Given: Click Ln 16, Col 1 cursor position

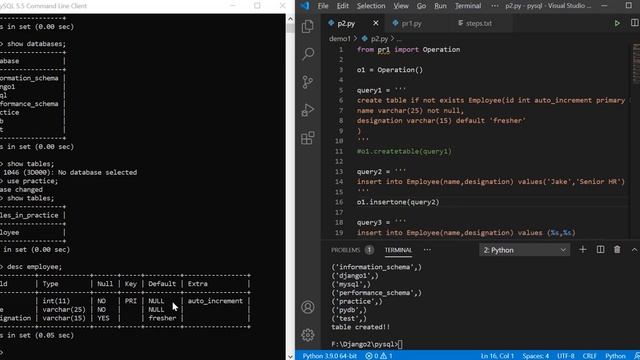Looking at the screenshot, I should [x=497, y=356].
